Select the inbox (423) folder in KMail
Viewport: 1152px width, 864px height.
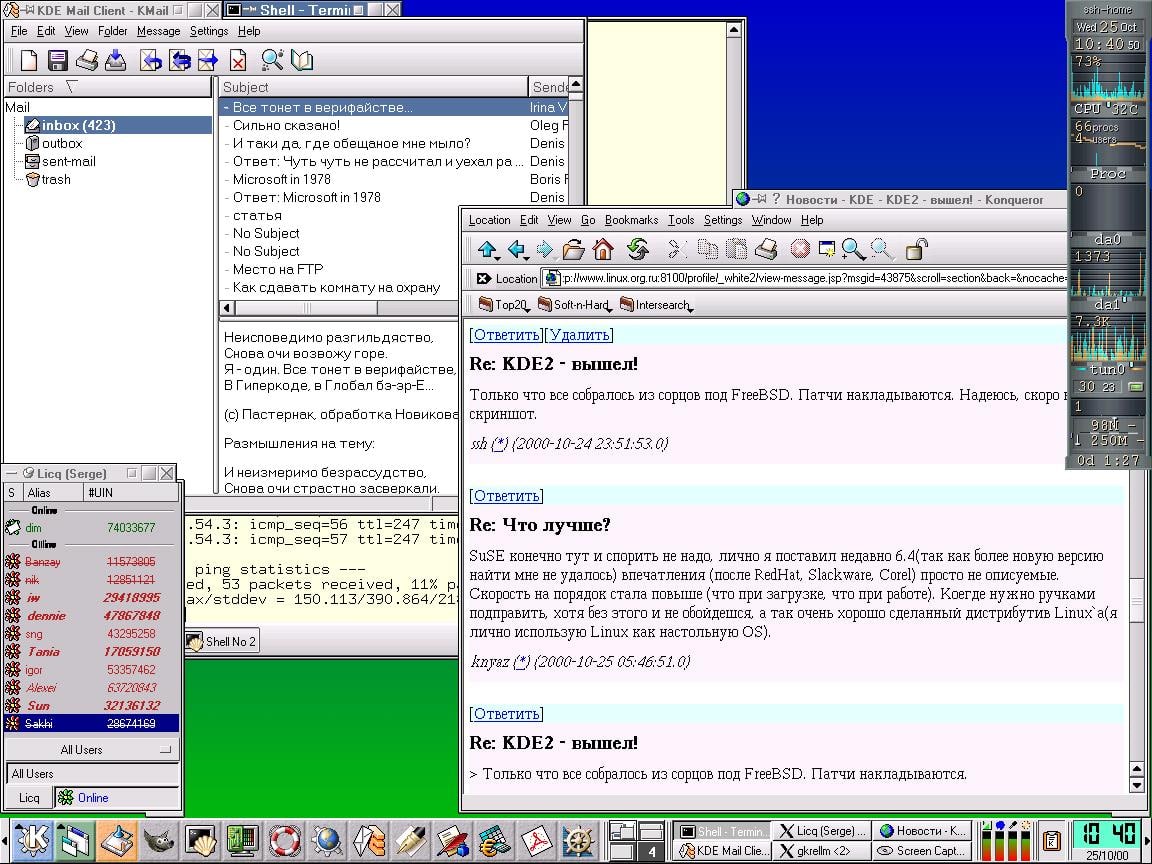tap(118, 125)
